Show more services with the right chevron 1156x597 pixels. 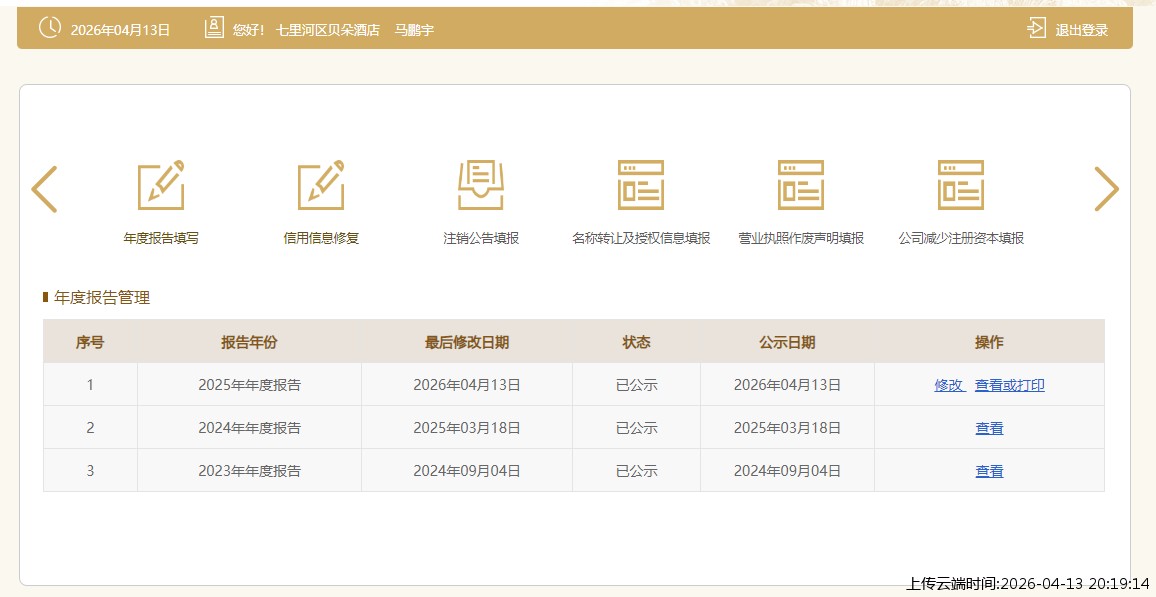pos(1106,189)
